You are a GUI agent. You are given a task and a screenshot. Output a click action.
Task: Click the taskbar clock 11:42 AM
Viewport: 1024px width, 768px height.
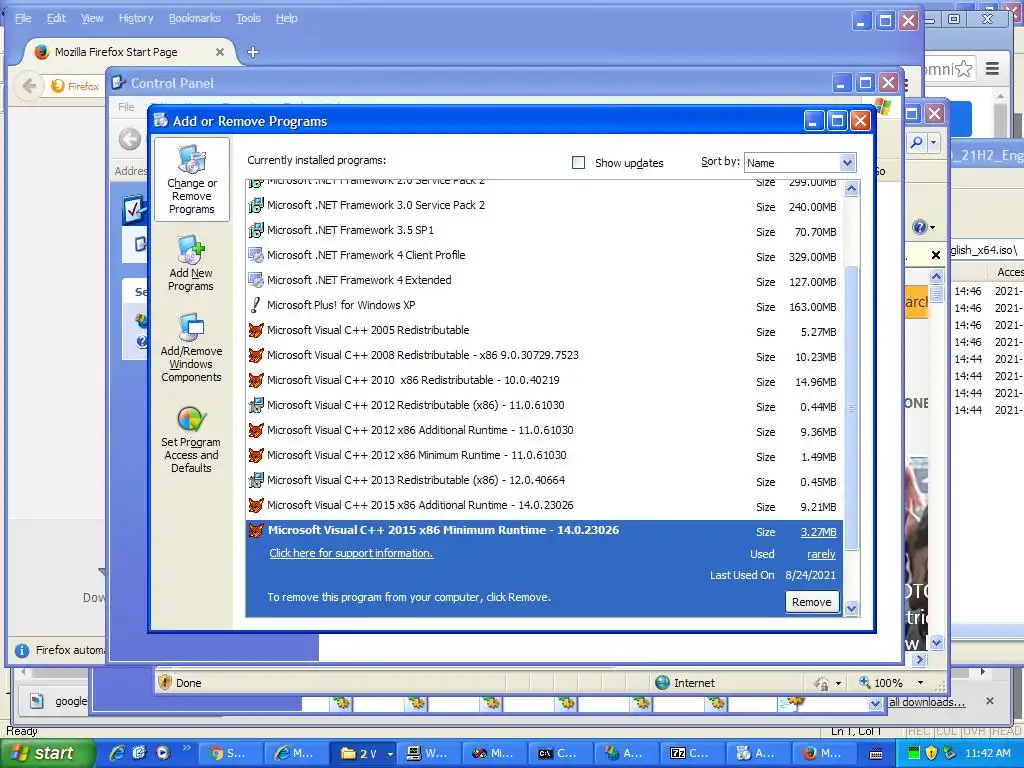pos(987,753)
